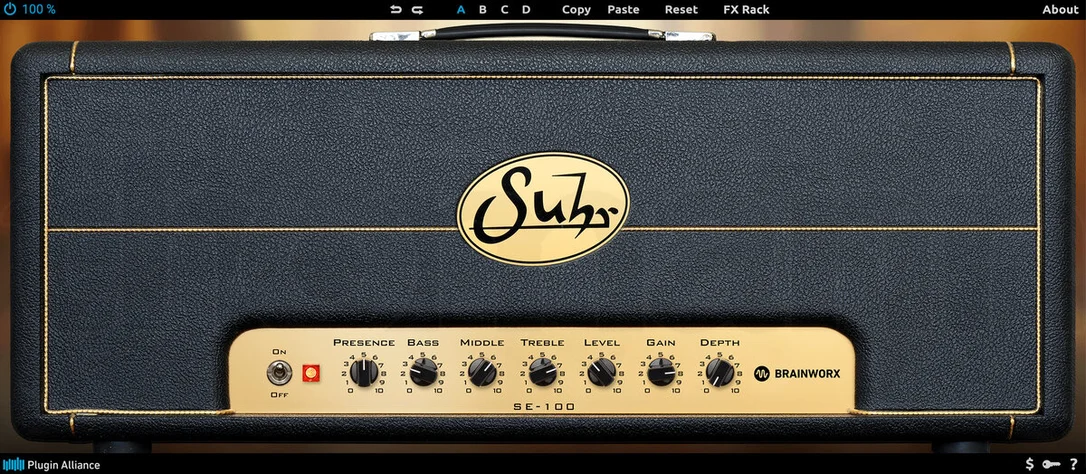Viewport: 1086px width, 474px height.
Task: Open the About screen
Action: coord(1060,10)
